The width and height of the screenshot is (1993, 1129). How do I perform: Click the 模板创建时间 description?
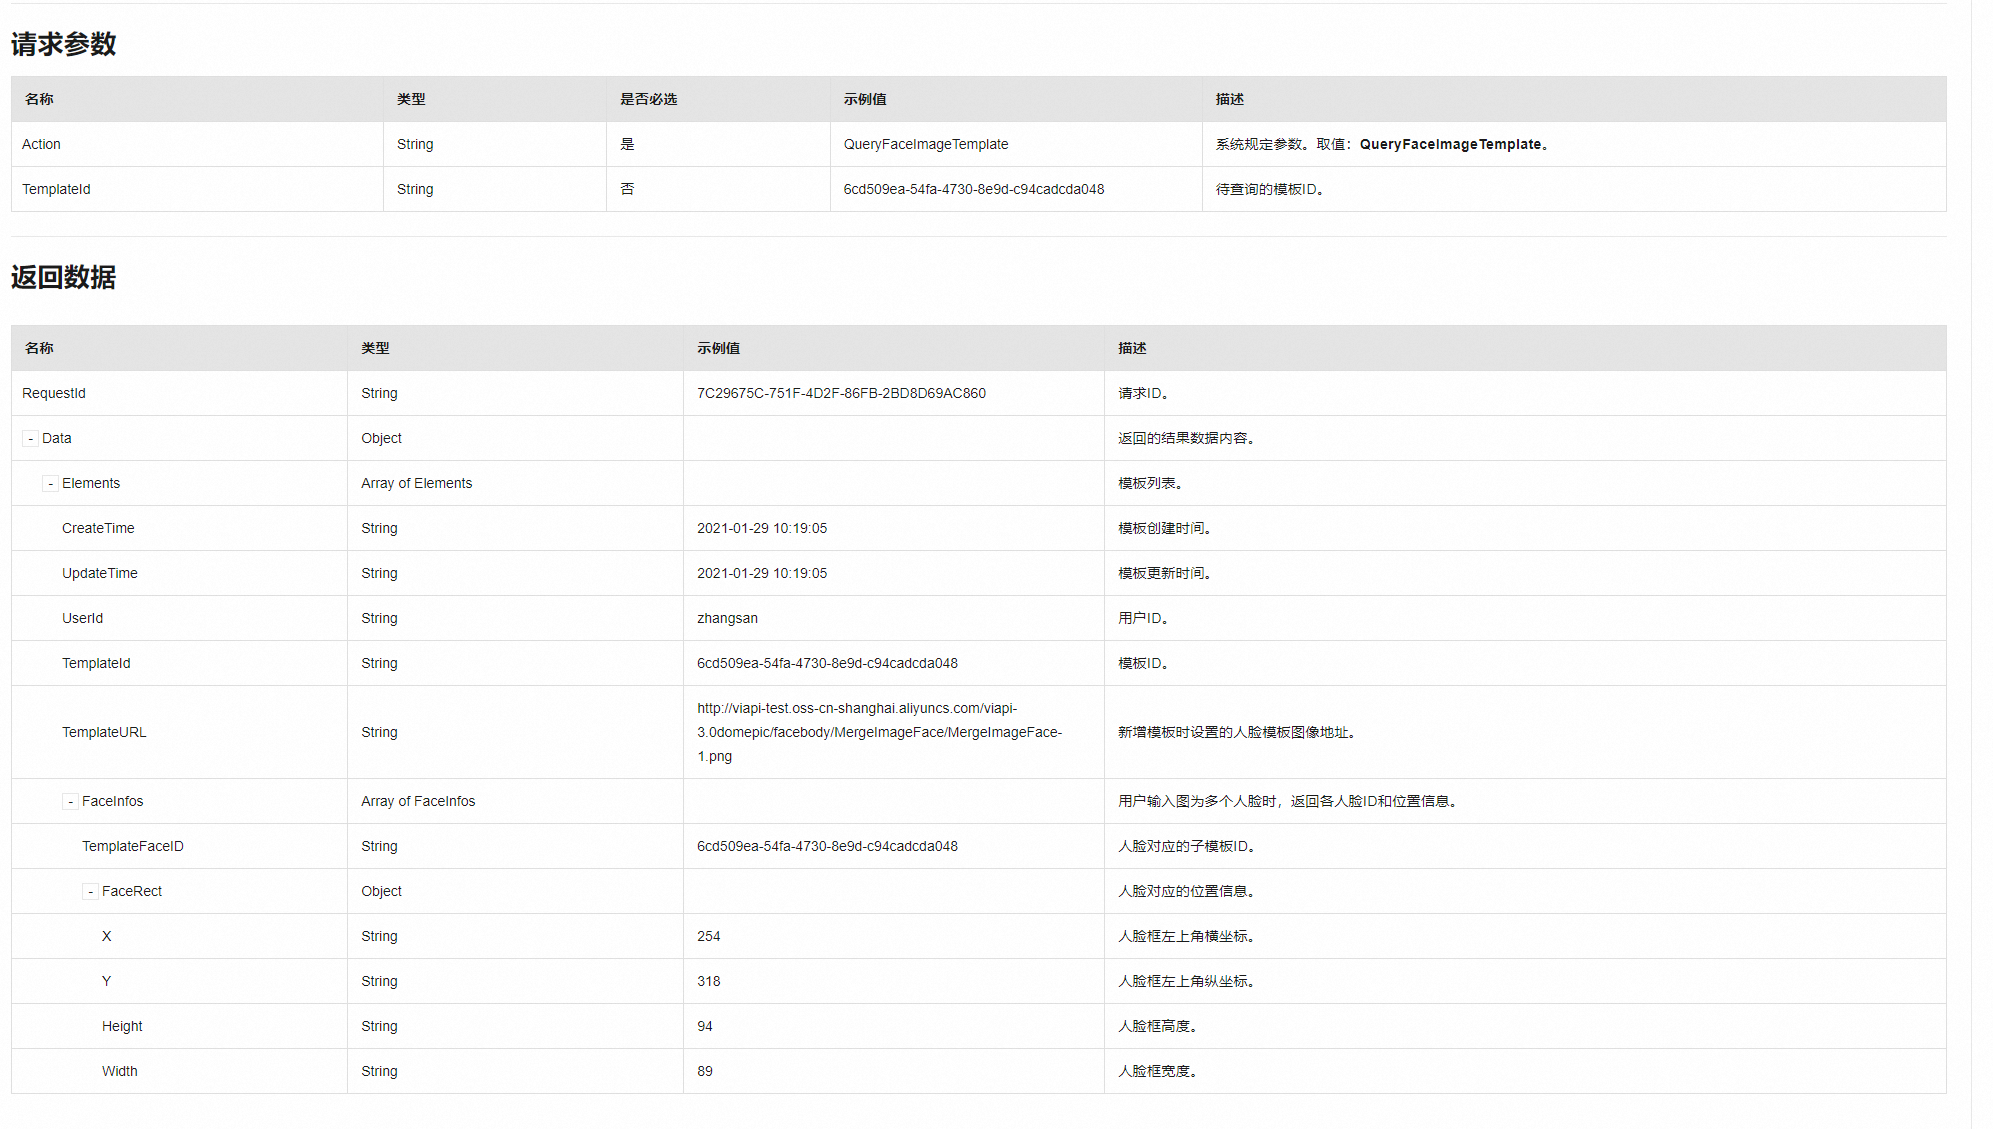click(1165, 528)
